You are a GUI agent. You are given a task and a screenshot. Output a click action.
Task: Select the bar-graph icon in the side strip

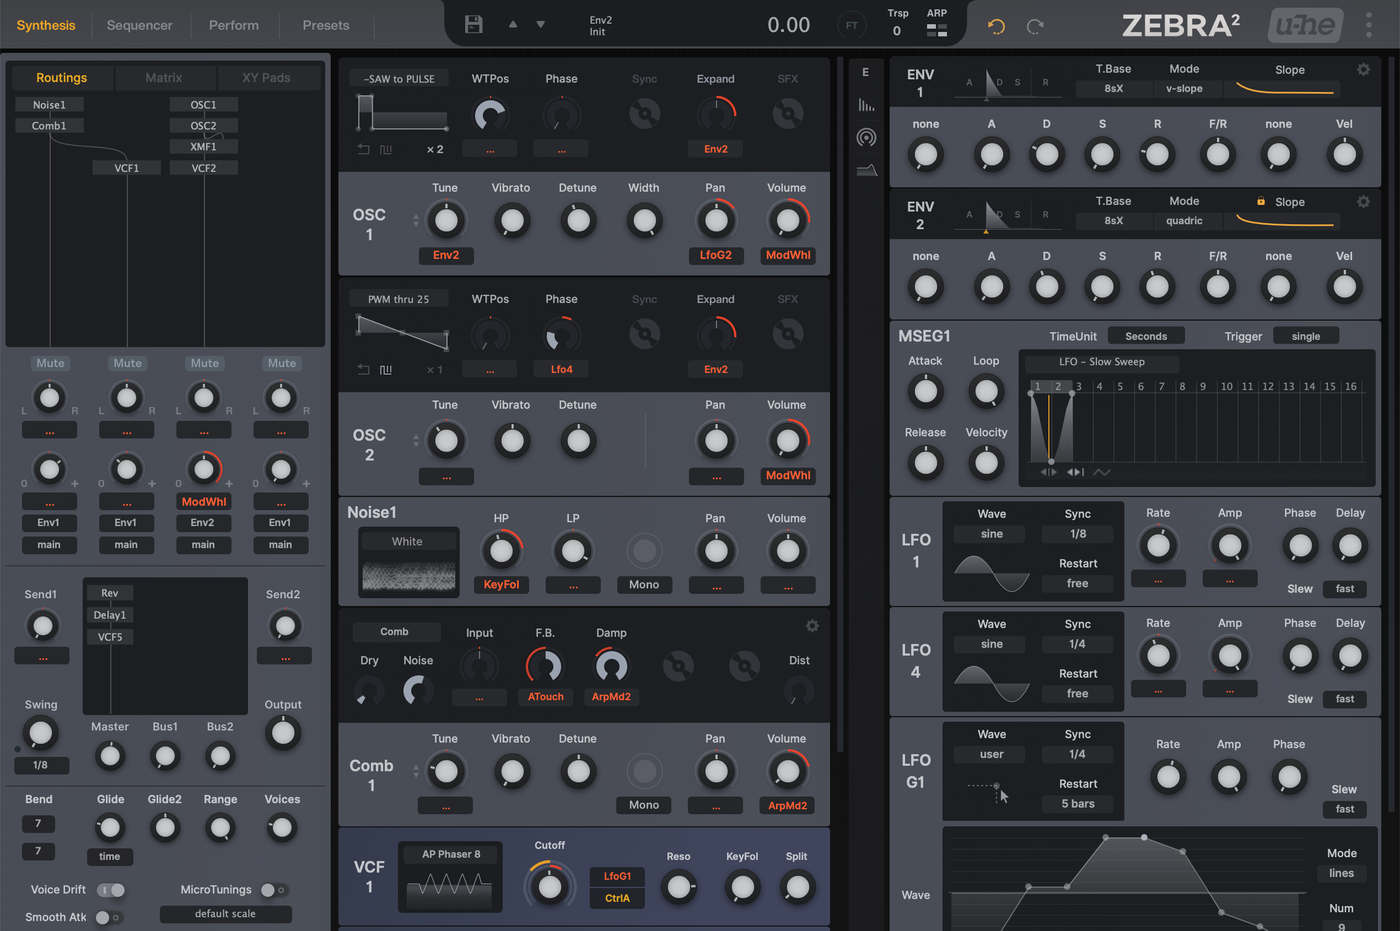coord(866,105)
